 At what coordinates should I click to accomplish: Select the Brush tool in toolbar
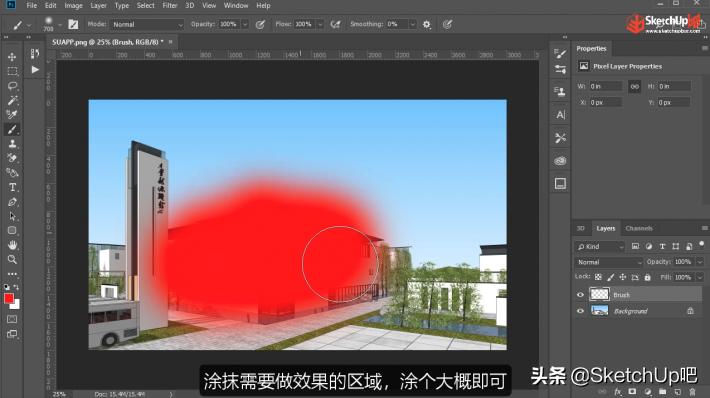point(12,129)
